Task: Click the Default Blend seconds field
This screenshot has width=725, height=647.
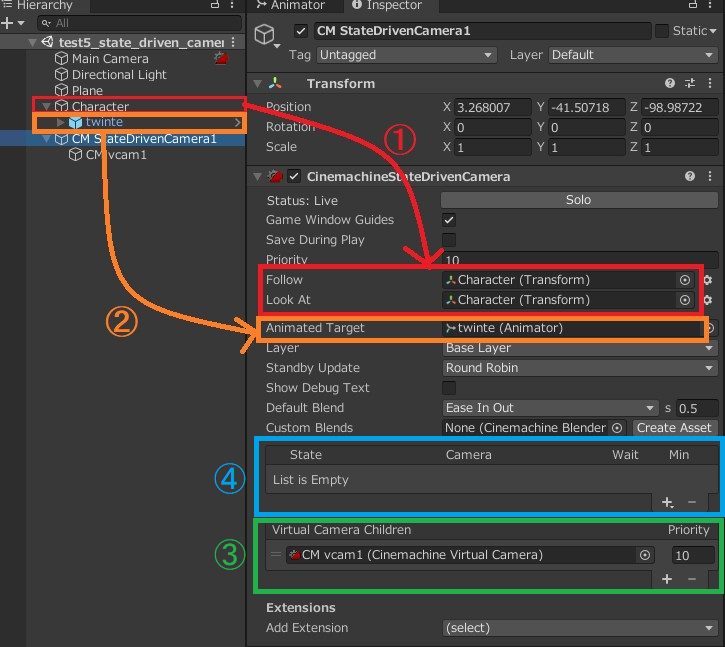Action: (x=697, y=408)
